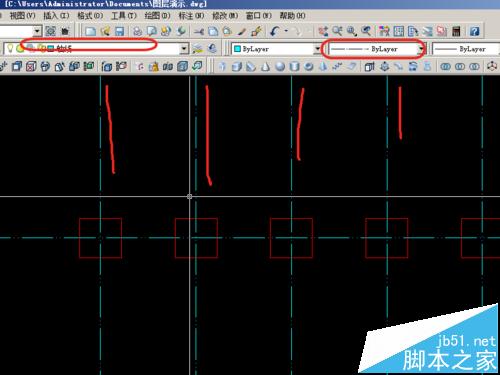Click the Zoom Window icon
Image resolution: width=500 pixels, height=375 pixels.
coord(351,32)
